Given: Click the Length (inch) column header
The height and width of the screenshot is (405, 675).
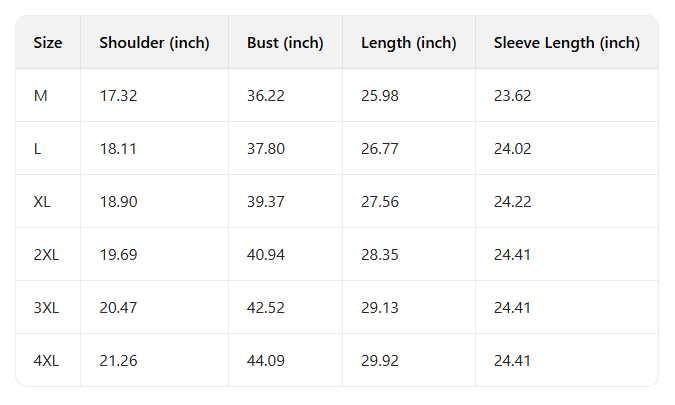Looking at the screenshot, I should 408,43.
